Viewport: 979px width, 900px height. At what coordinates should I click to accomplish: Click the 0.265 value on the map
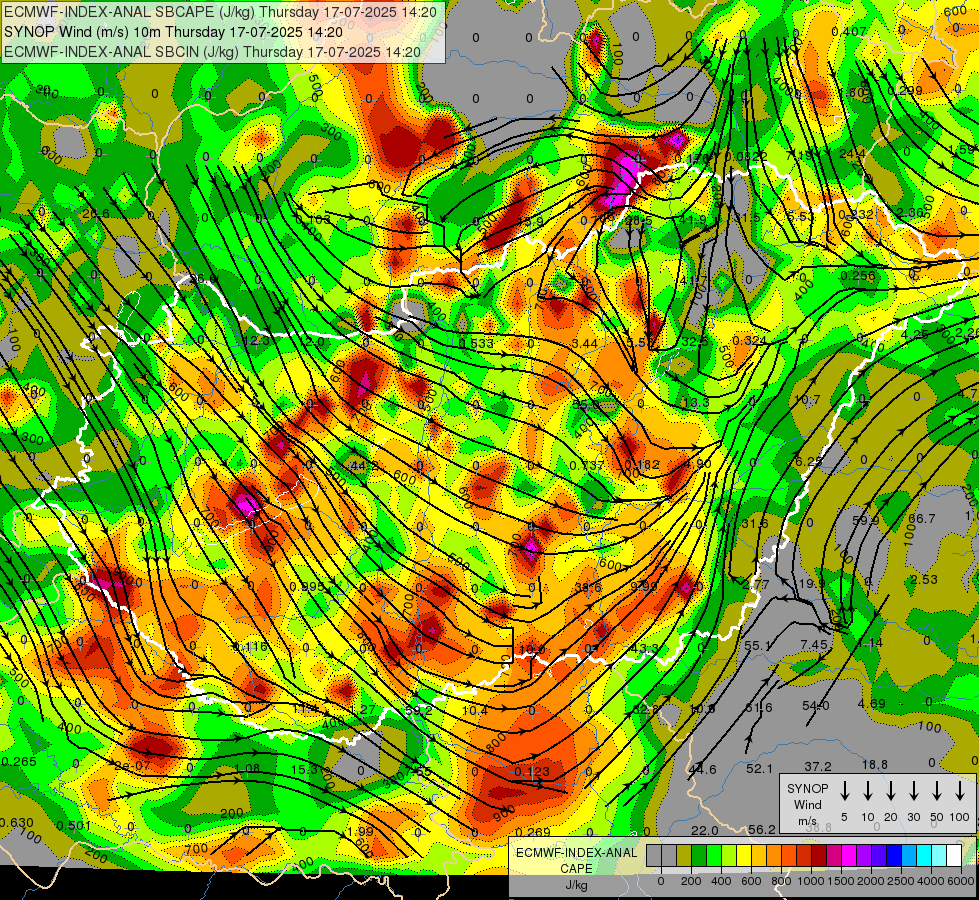[19, 761]
